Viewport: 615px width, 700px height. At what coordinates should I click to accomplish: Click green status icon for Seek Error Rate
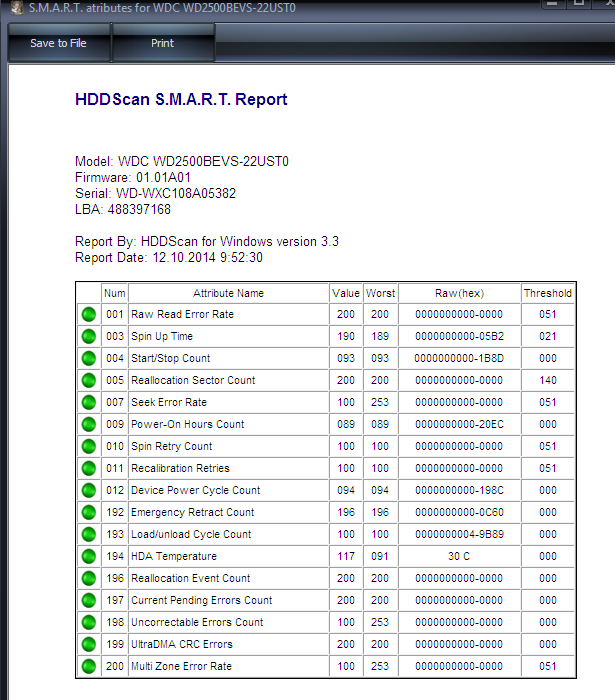pyautogui.click(x=89, y=402)
